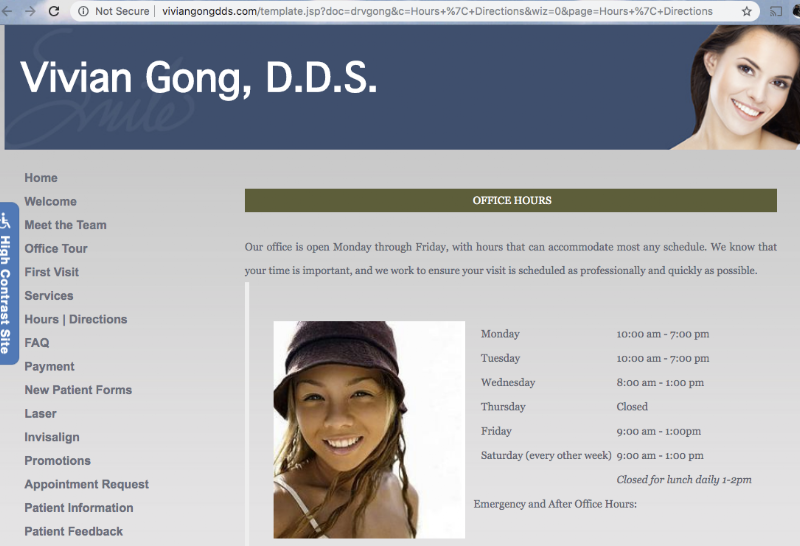Open Meet the Team page

click(x=65, y=225)
